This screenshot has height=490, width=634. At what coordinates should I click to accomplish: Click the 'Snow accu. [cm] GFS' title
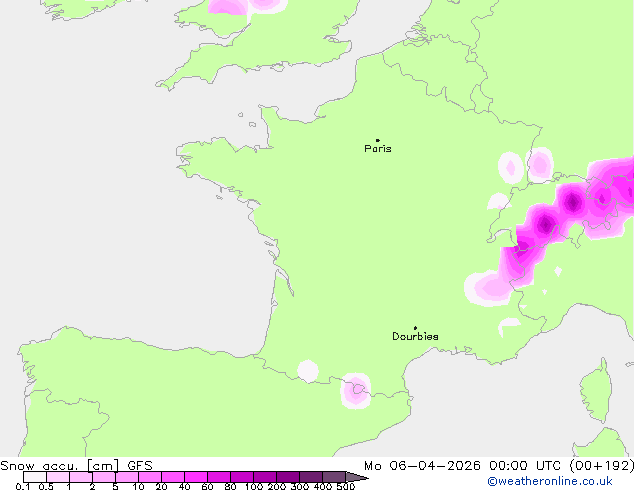[x=76, y=466]
